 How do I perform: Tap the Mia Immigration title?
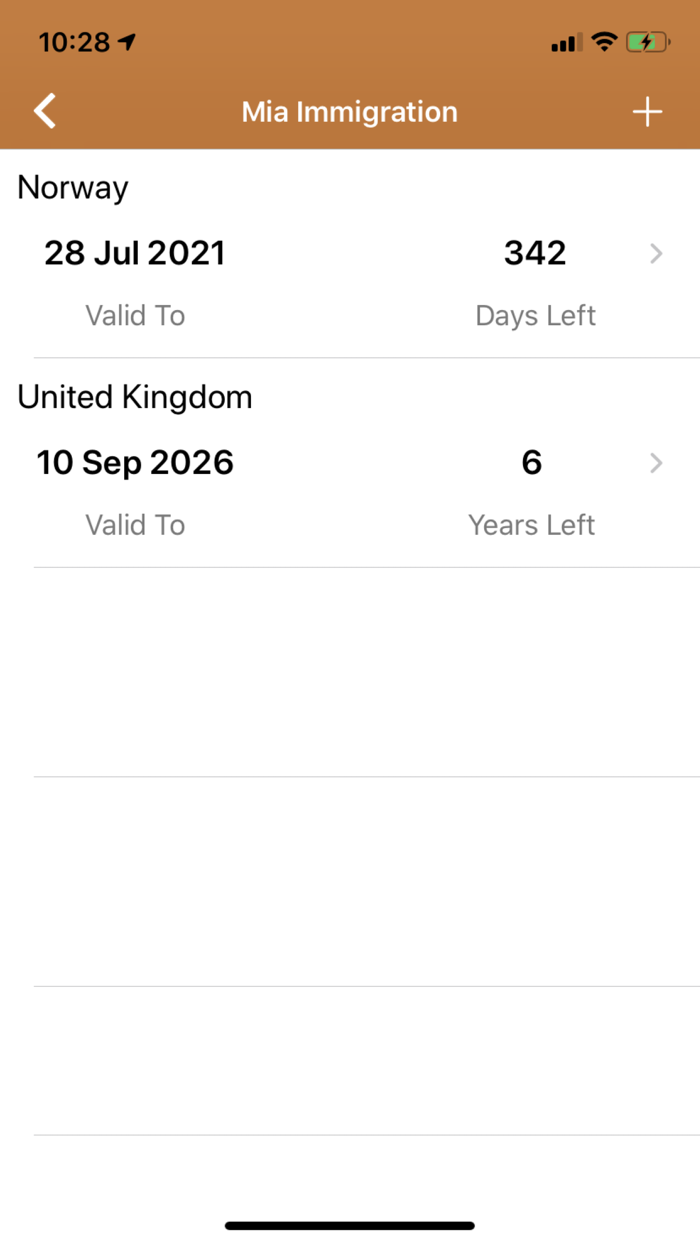point(350,112)
